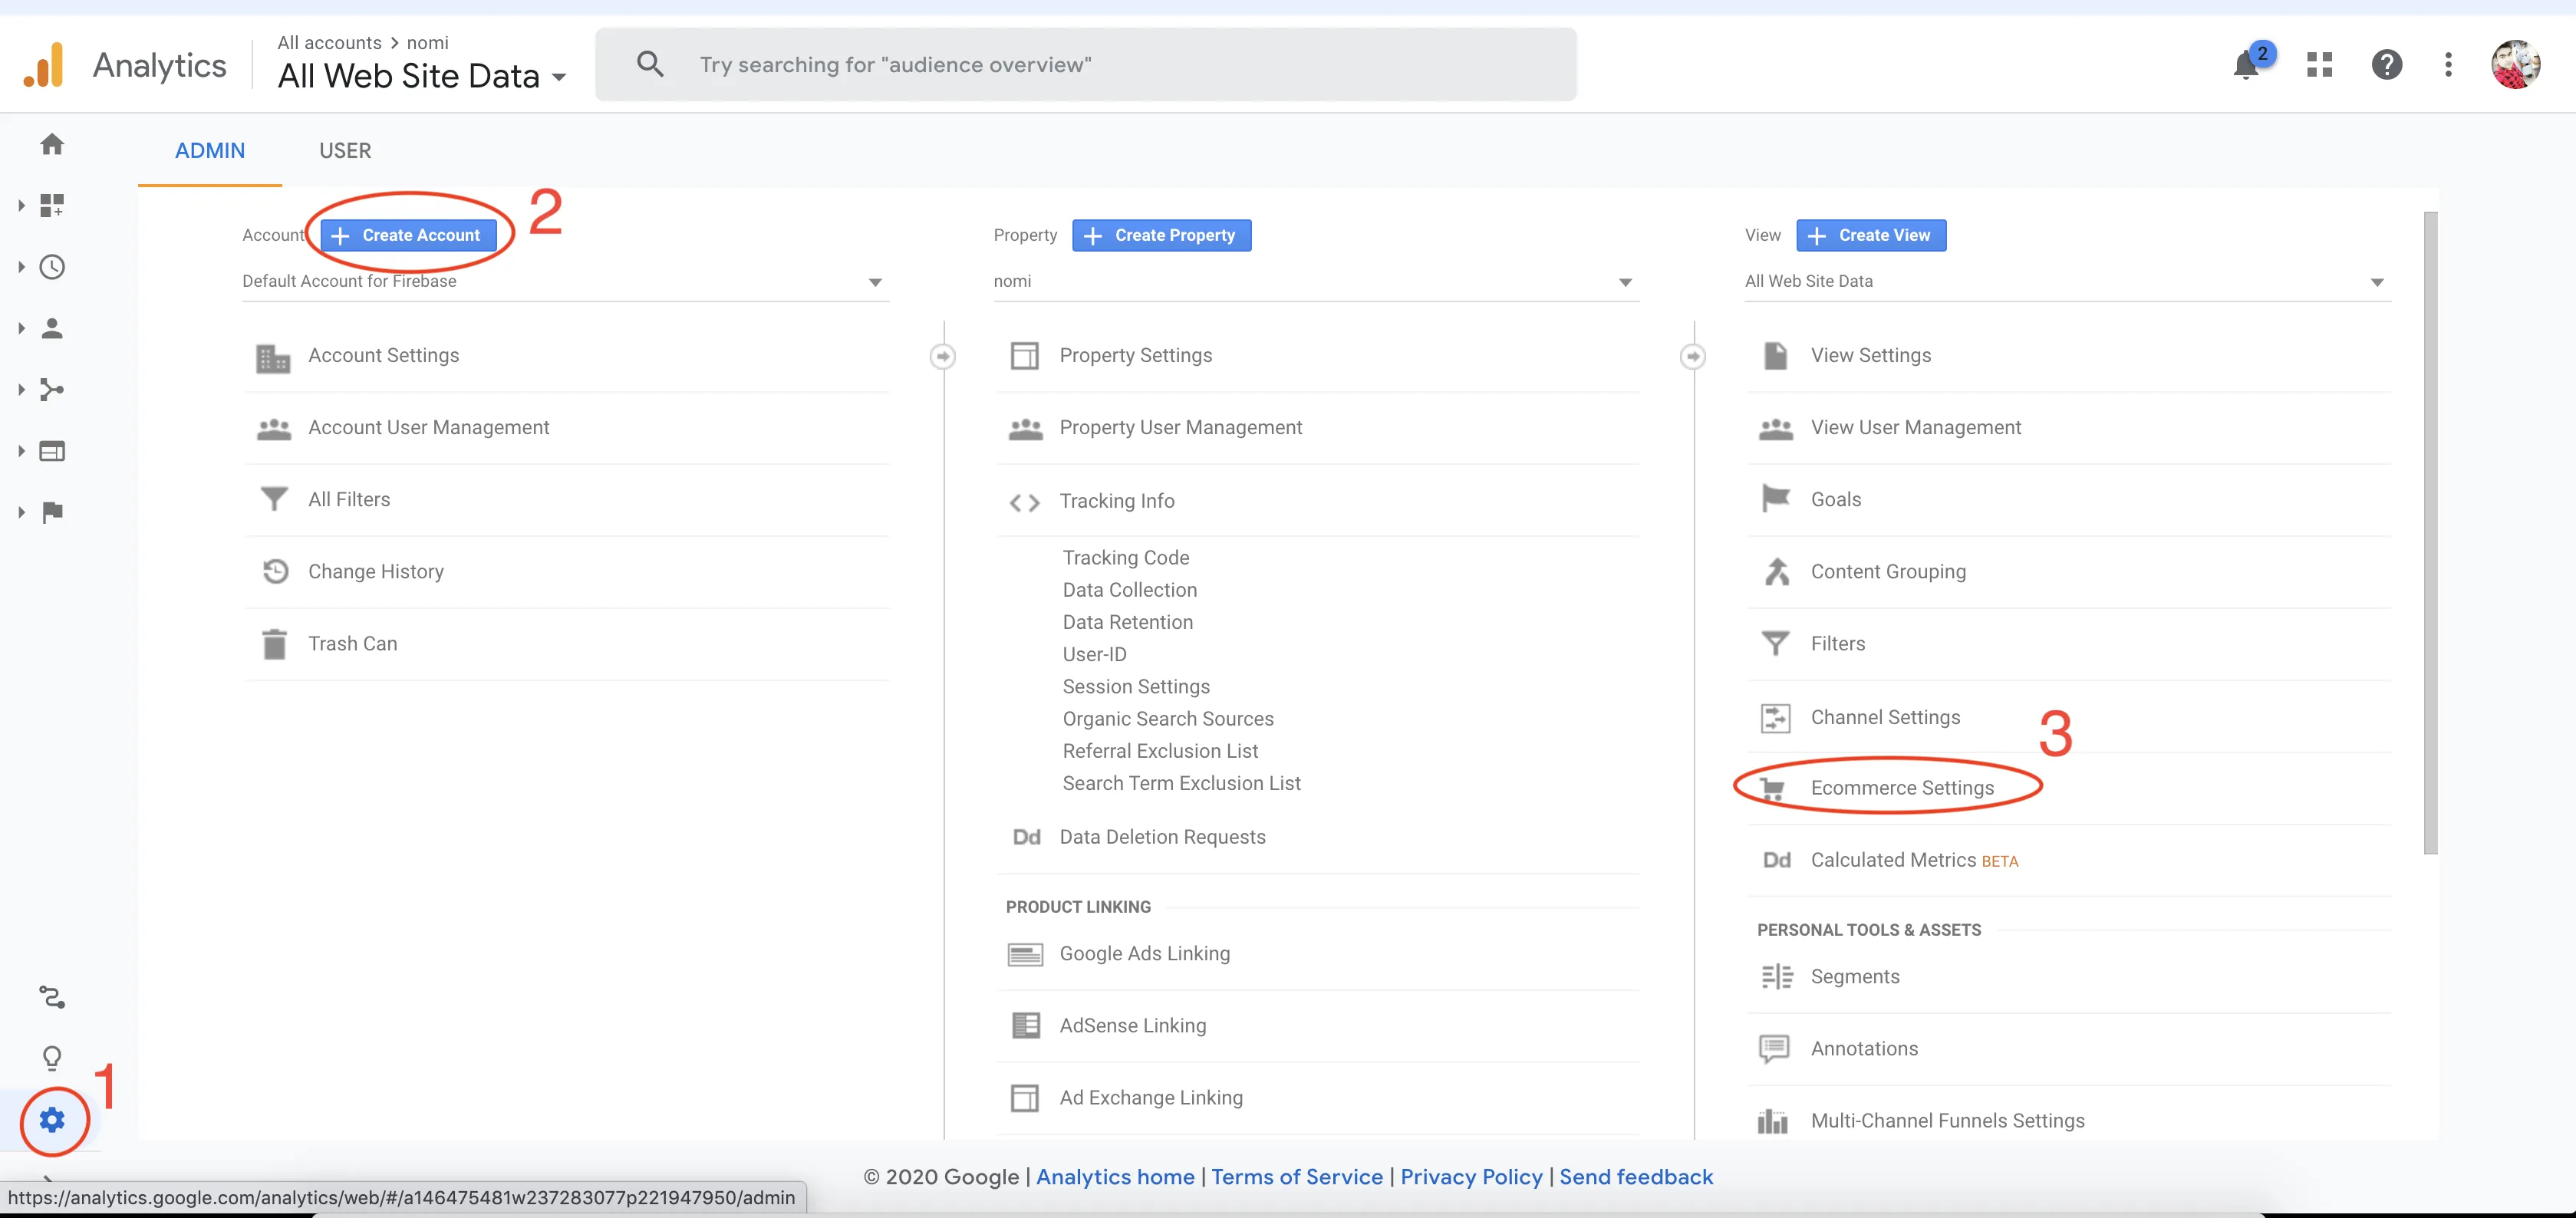Click the Home icon in left sidebar
The width and height of the screenshot is (2576, 1218).
pos(52,144)
